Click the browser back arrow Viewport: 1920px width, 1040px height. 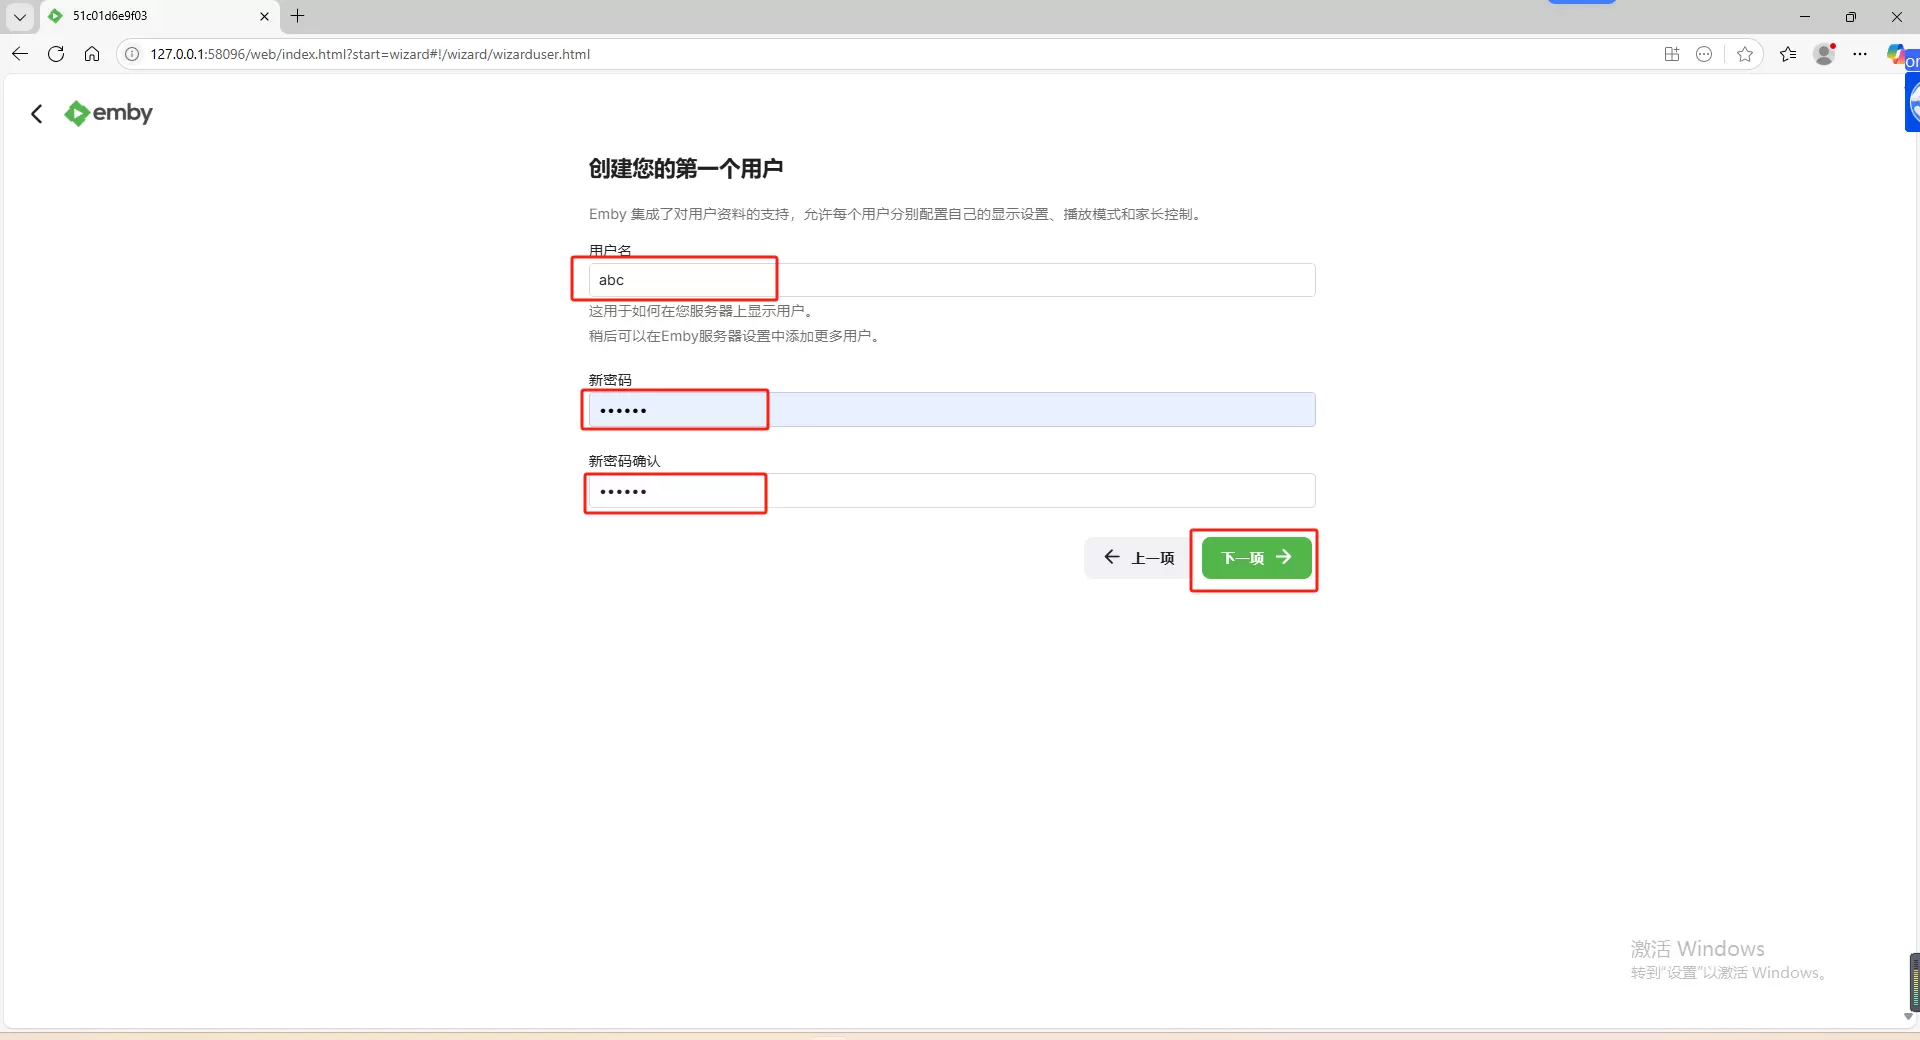tap(20, 54)
